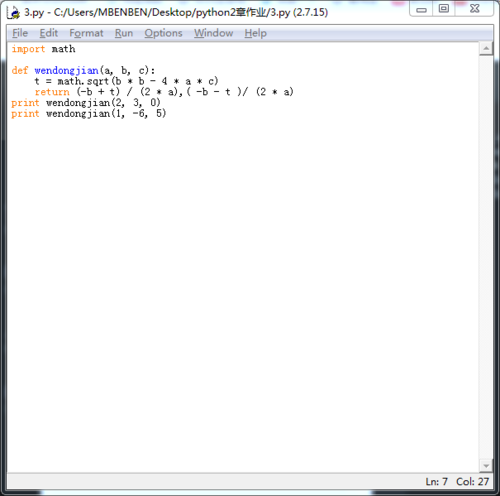
Task: Place cursor at end of last print line
Action: tap(167, 114)
